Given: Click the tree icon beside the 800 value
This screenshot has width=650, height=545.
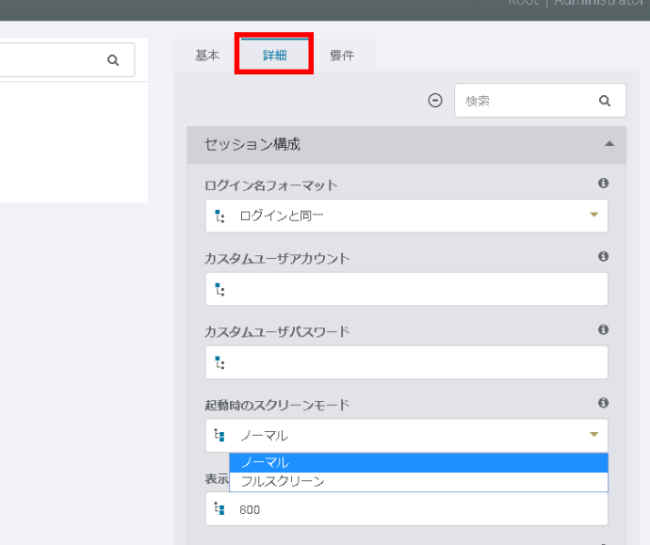Looking at the screenshot, I should pyautogui.click(x=220, y=509).
